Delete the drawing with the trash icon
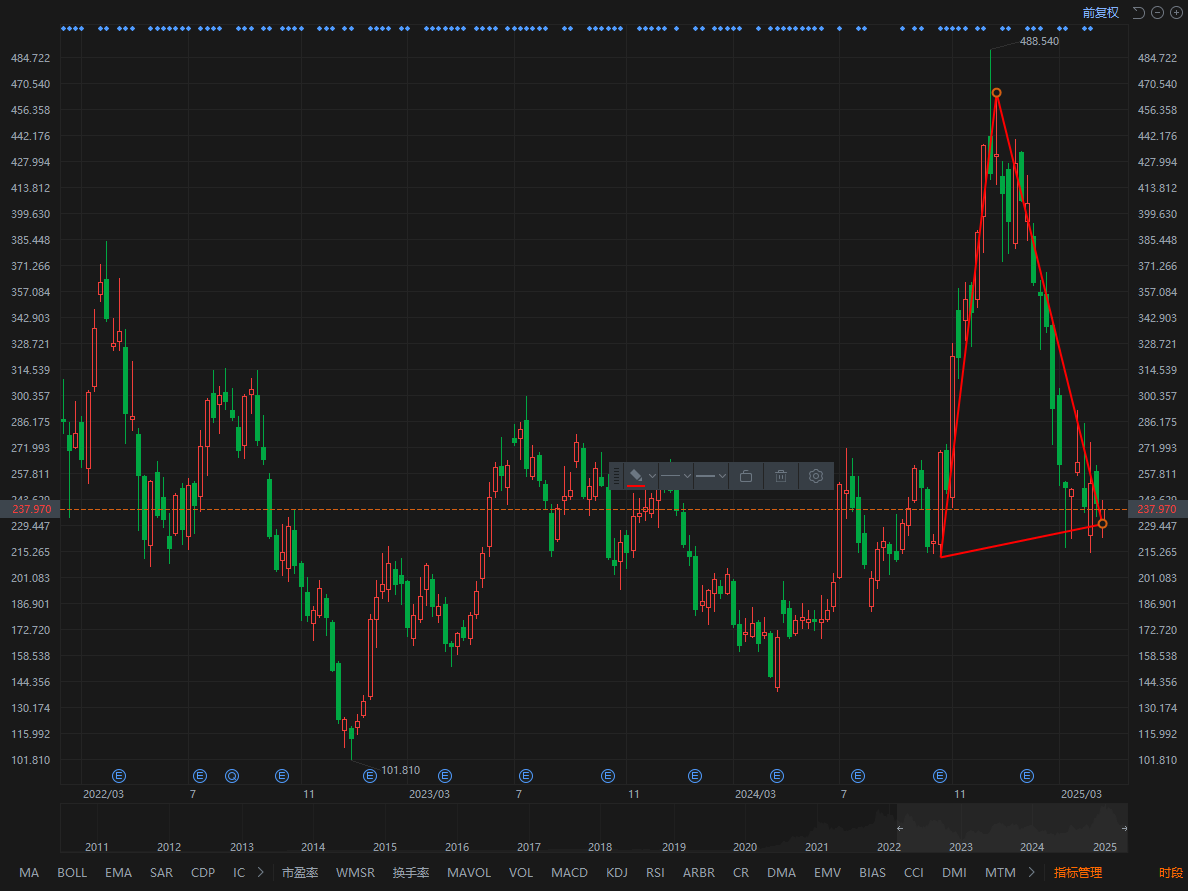This screenshot has height=891, width=1188. point(781,476)
